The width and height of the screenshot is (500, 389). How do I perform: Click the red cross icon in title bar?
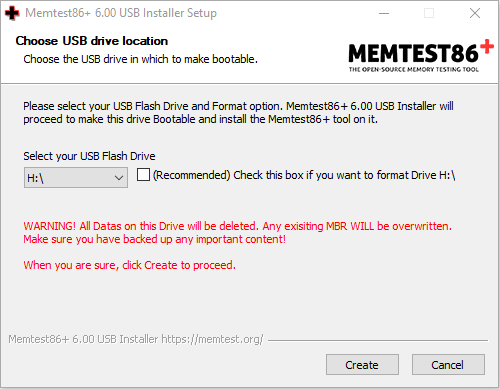click(12, 13)
